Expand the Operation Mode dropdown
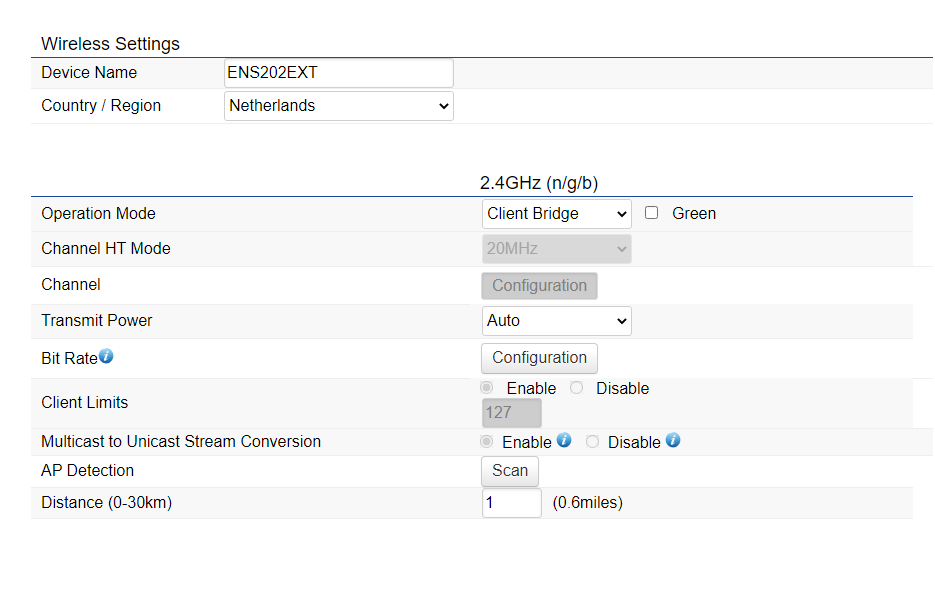 [556, 214]
